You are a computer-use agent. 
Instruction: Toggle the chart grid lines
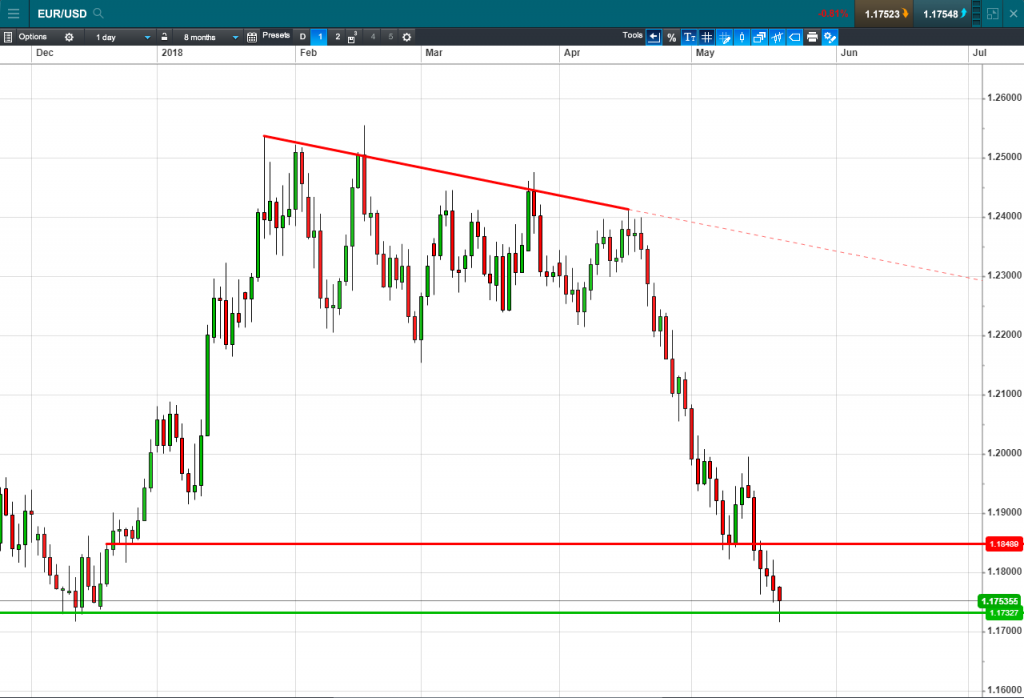pyautogui.click(x=707, y=37)
